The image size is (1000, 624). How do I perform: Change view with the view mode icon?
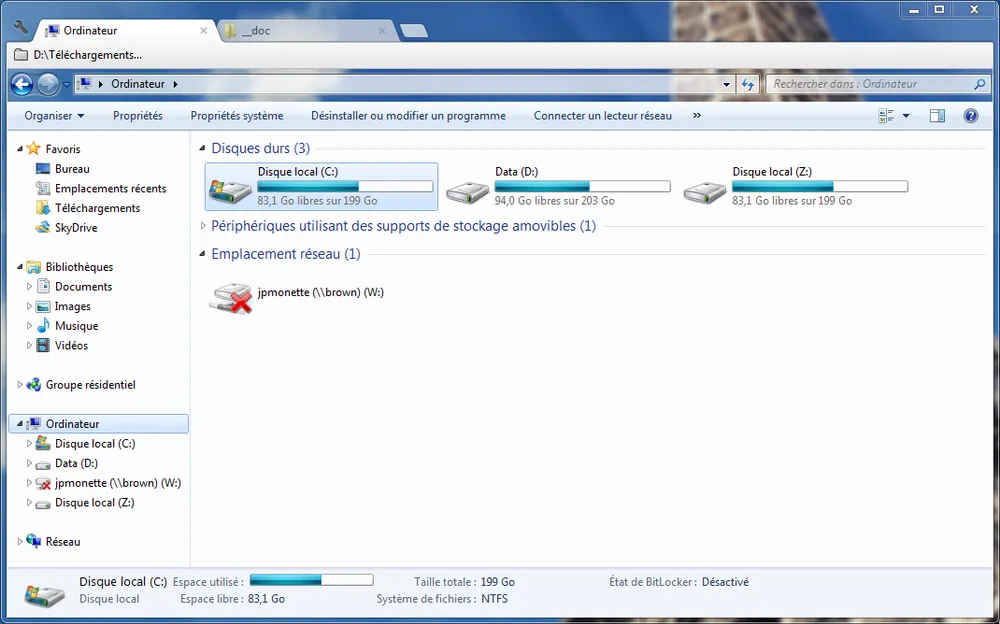[x=886, y=115]
